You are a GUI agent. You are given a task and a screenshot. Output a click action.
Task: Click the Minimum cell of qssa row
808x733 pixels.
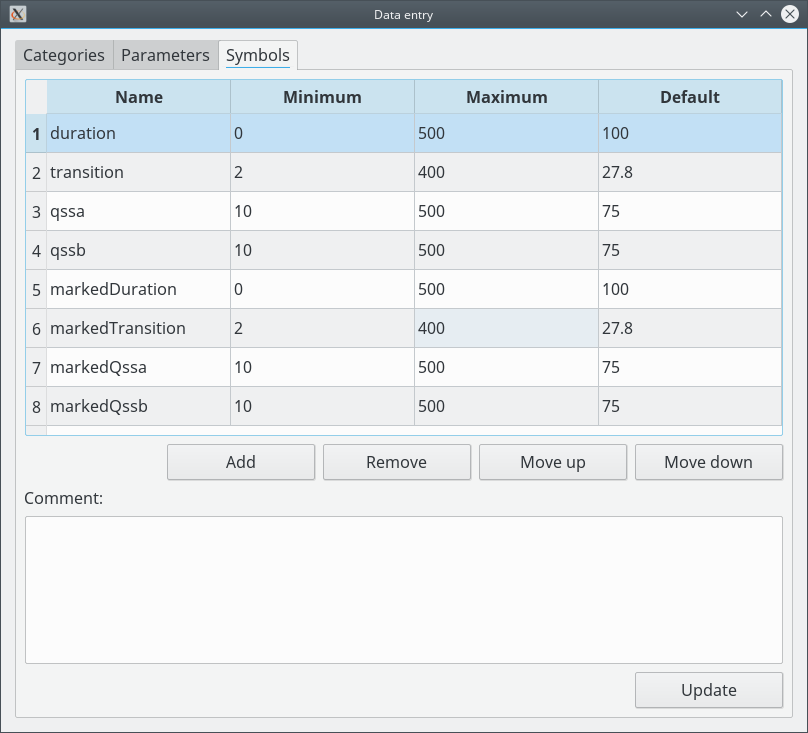(x=323, y=211)
